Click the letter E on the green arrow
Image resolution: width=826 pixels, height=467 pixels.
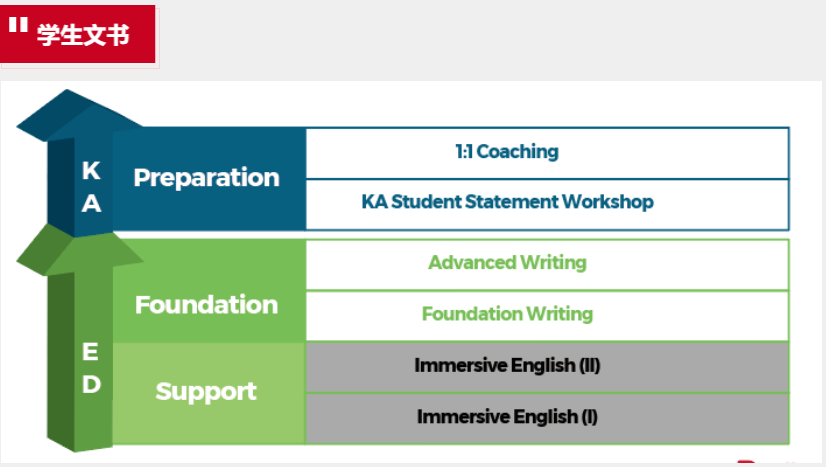pos(91,352)
